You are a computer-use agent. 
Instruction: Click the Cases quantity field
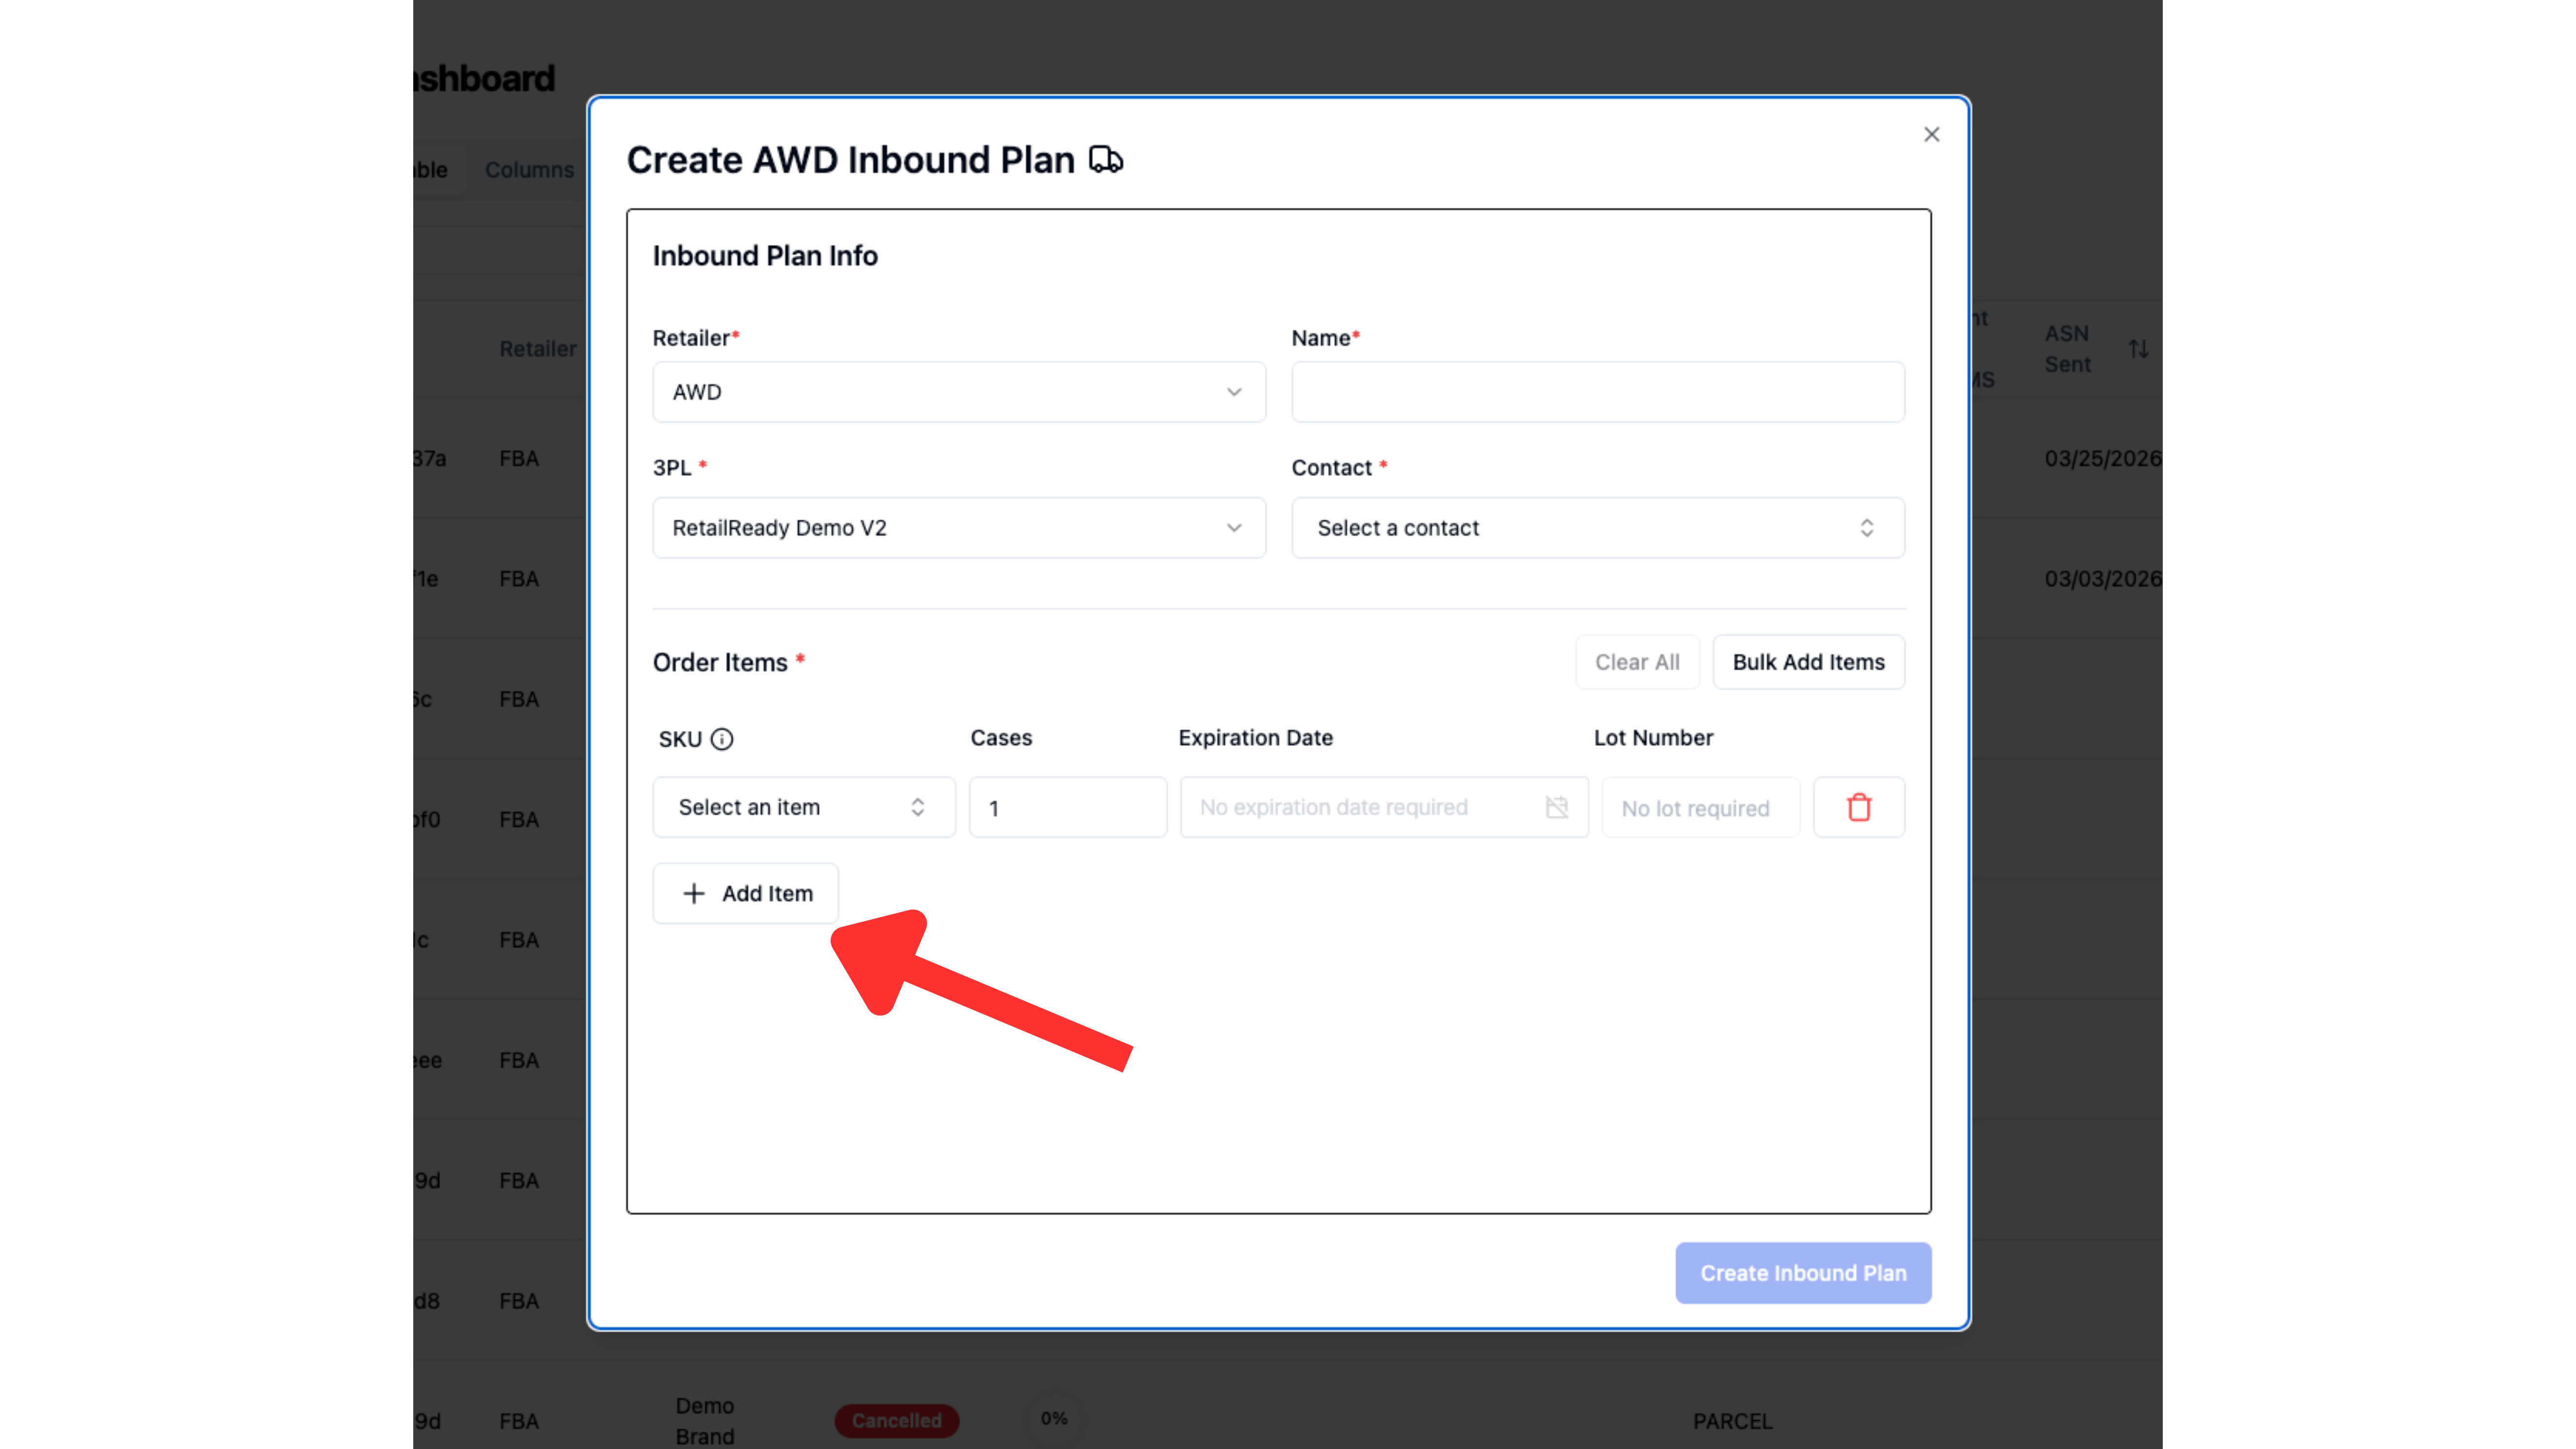click(x=1067, y=807)
